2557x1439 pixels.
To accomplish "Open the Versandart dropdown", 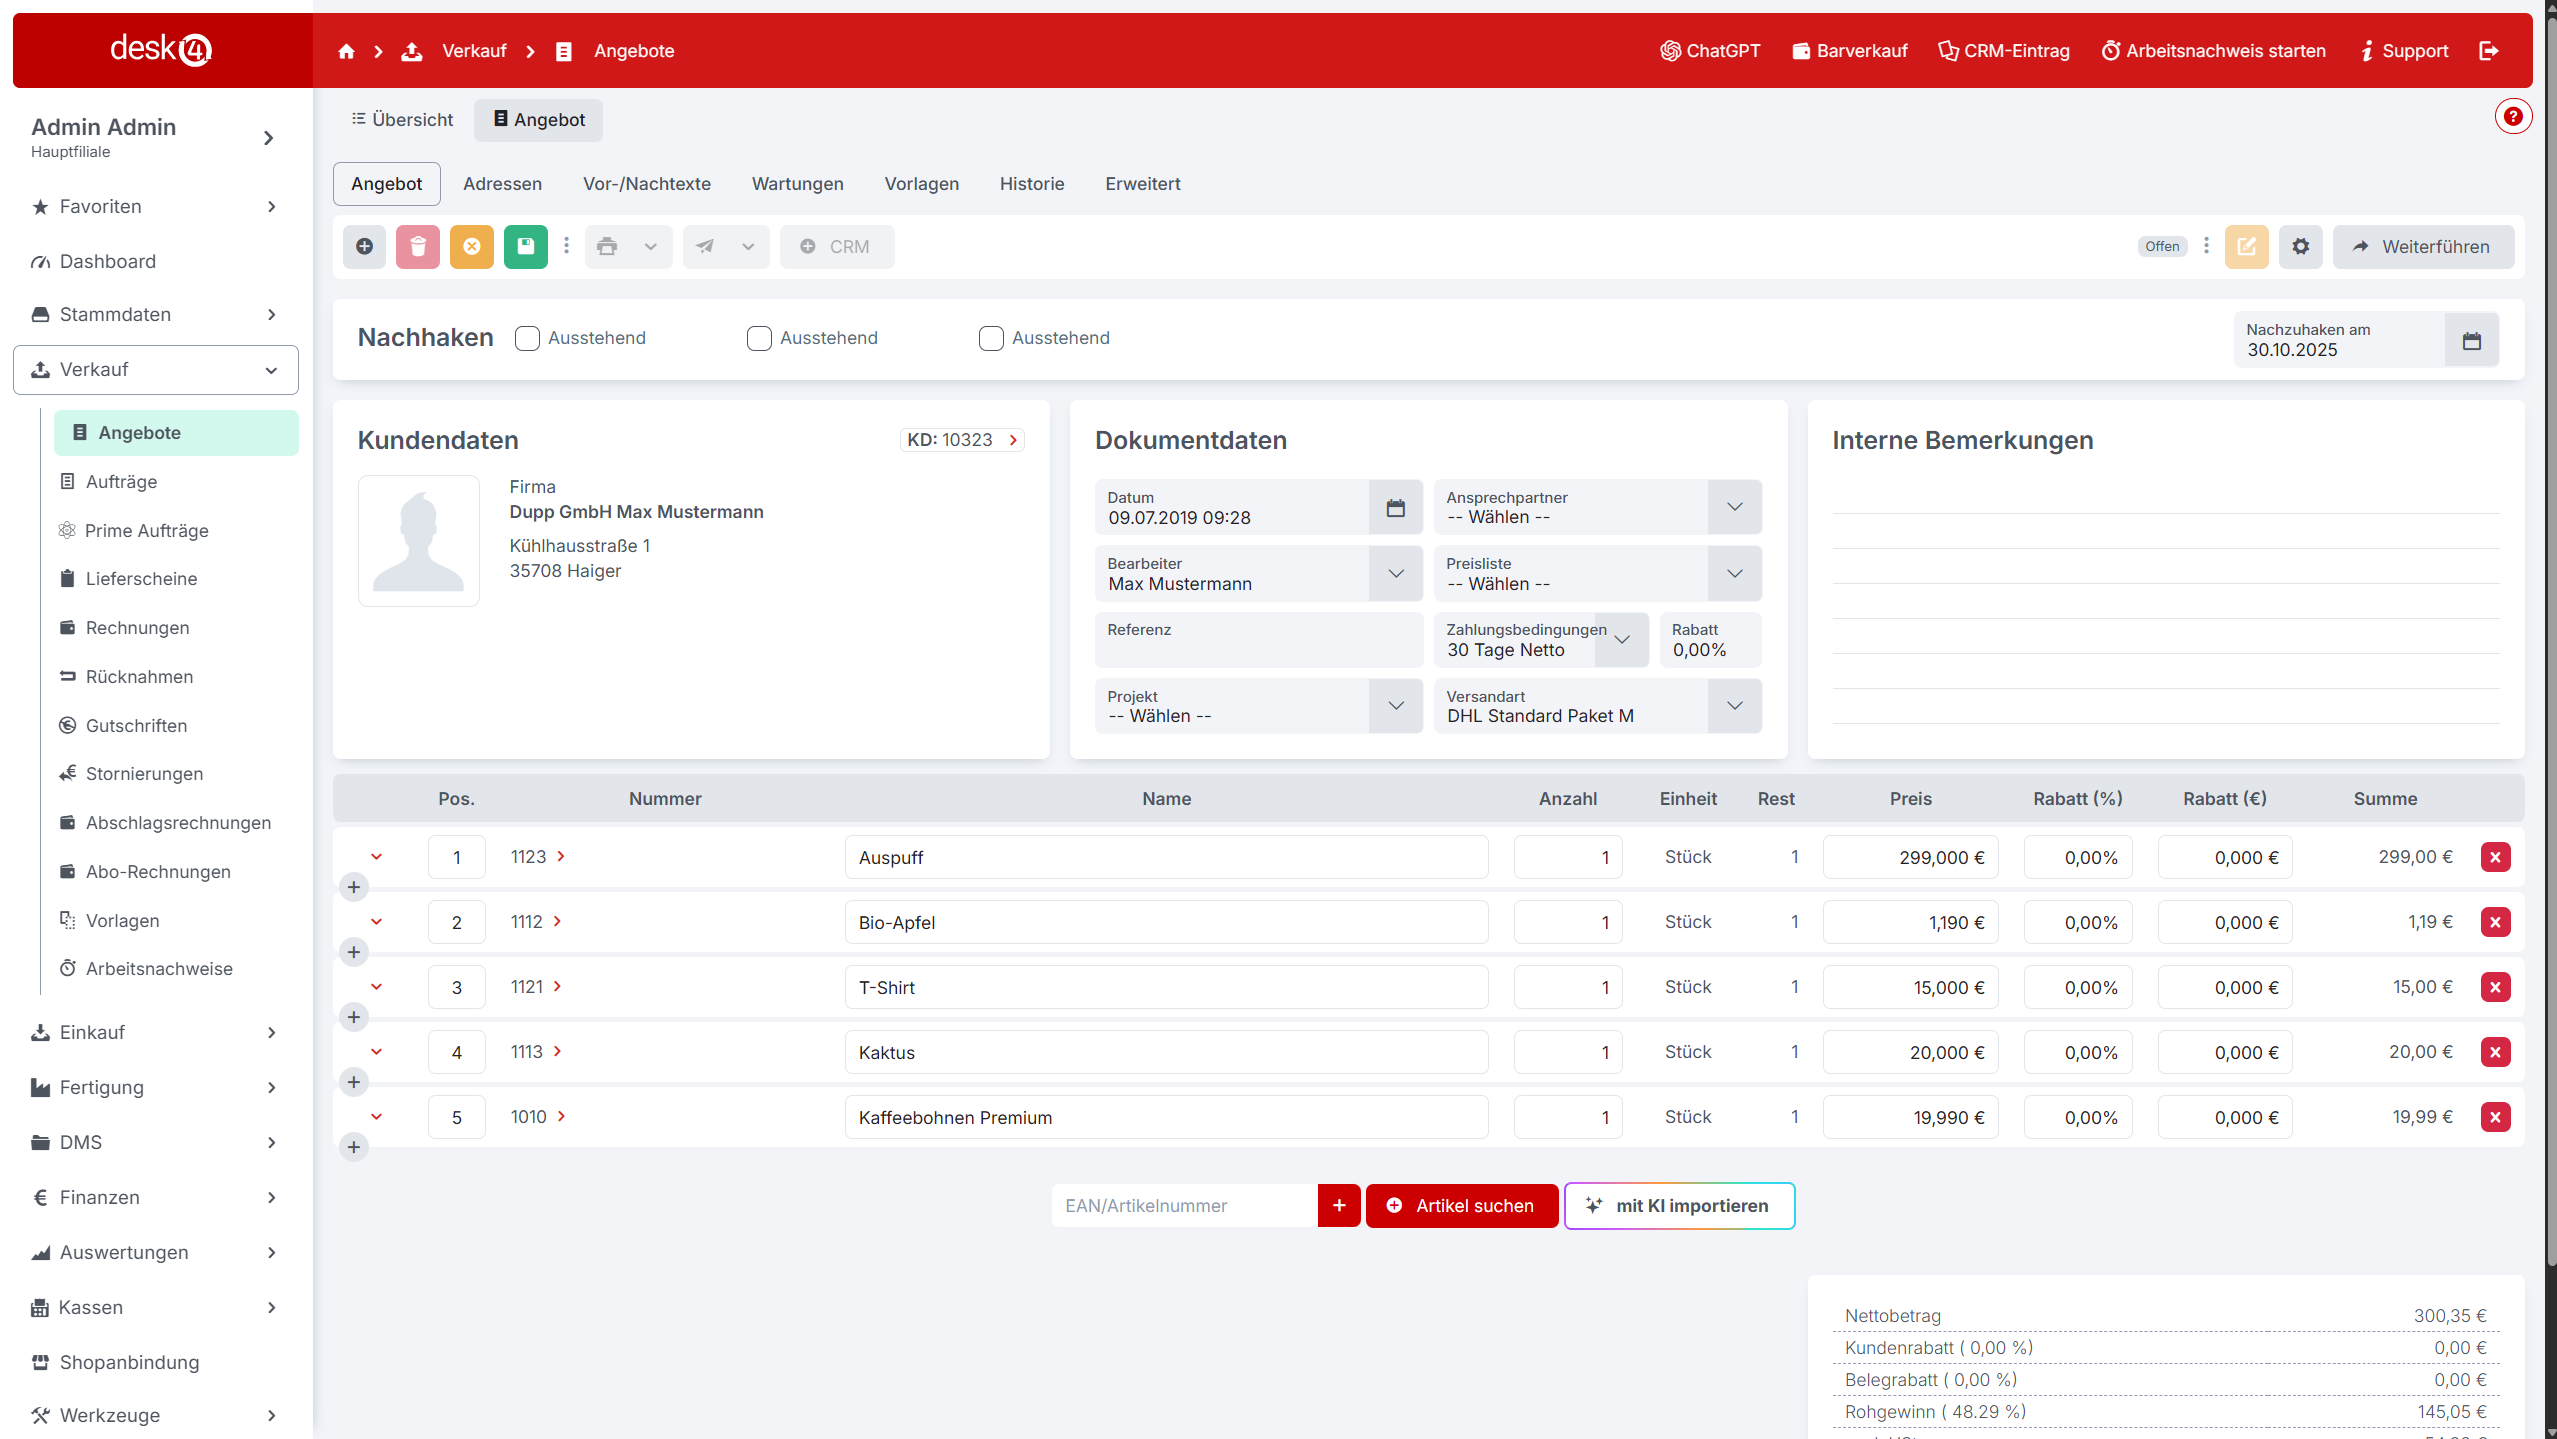I will tap(1735, 705).
